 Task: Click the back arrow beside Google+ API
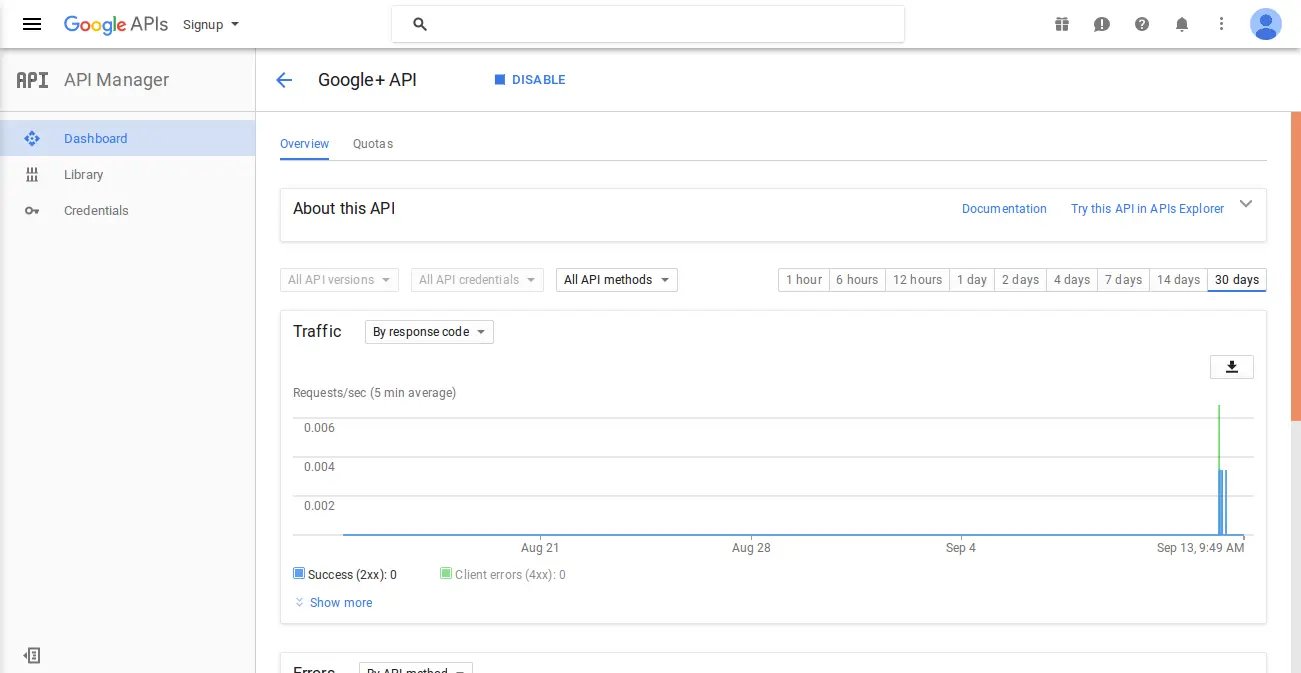pyautogui.click(x=284, y=80)
